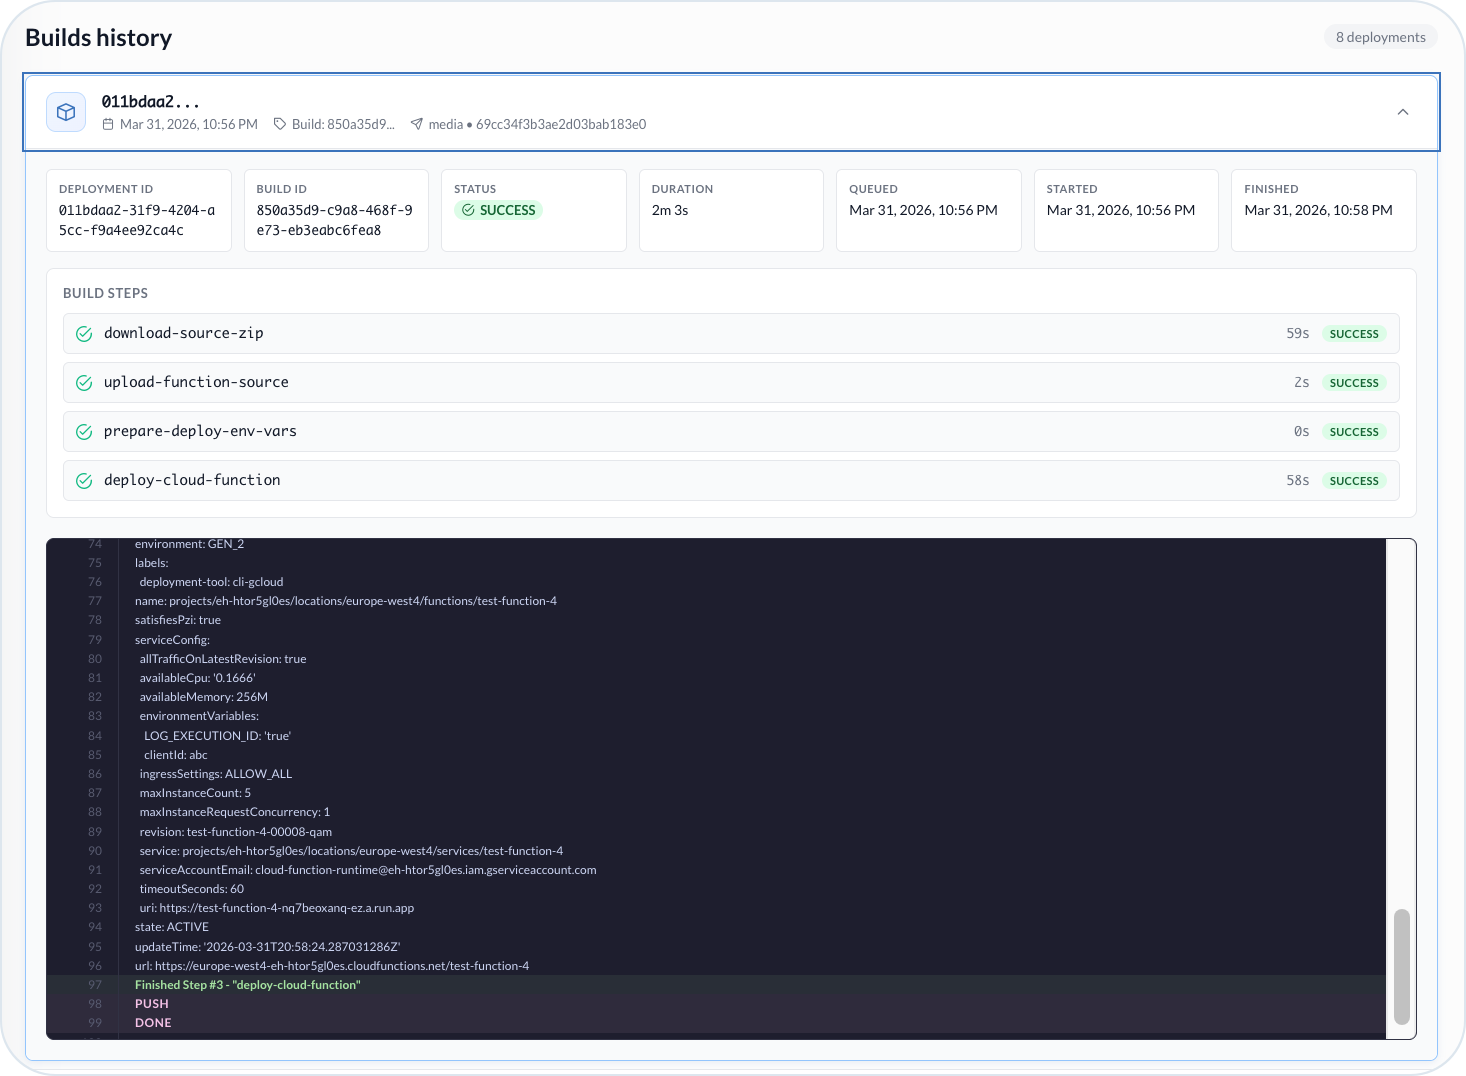Open the deploy-cloud-function build step
The height and width of the screenshot is (1076, 1466).
[x=731, y=480]
